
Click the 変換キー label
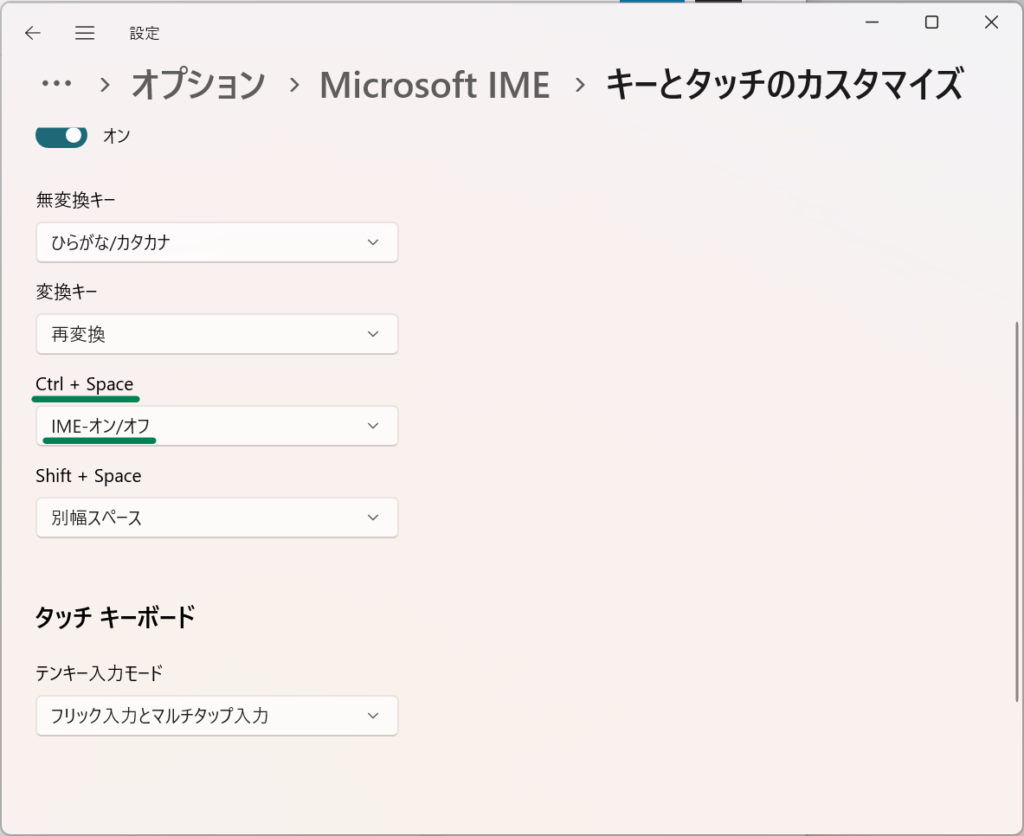pos(66,292)
